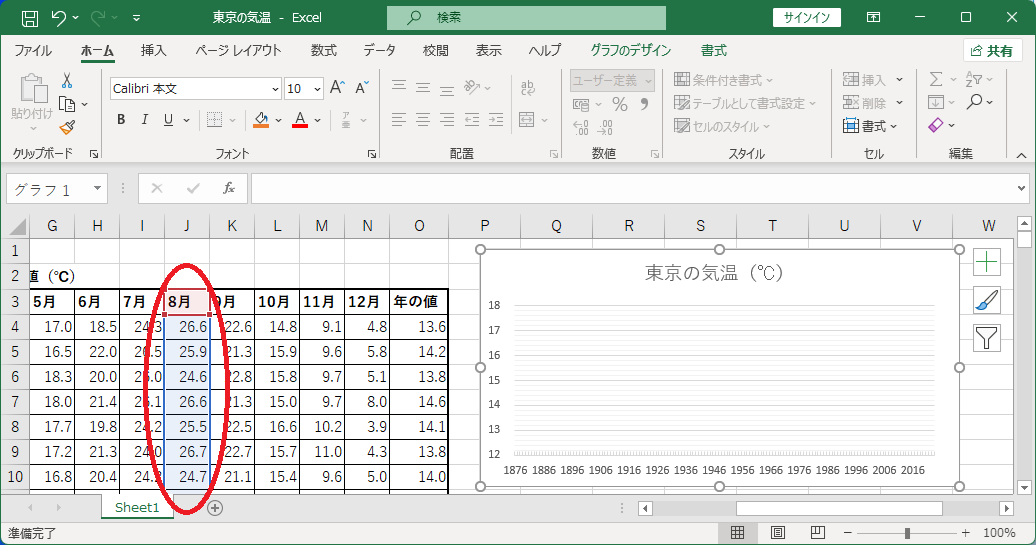Screen dimensions: 1036x545
Task: Click merge and center icon
Action: coord(527,120)
